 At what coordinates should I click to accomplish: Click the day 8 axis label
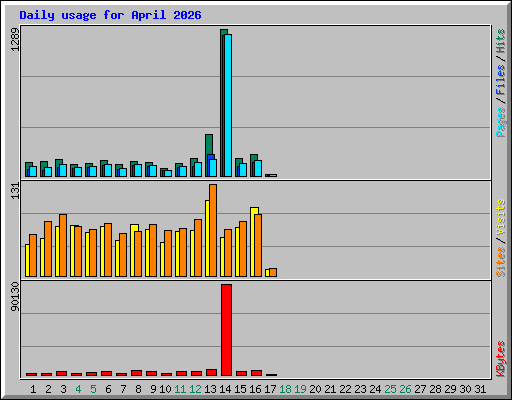[138, 389]
